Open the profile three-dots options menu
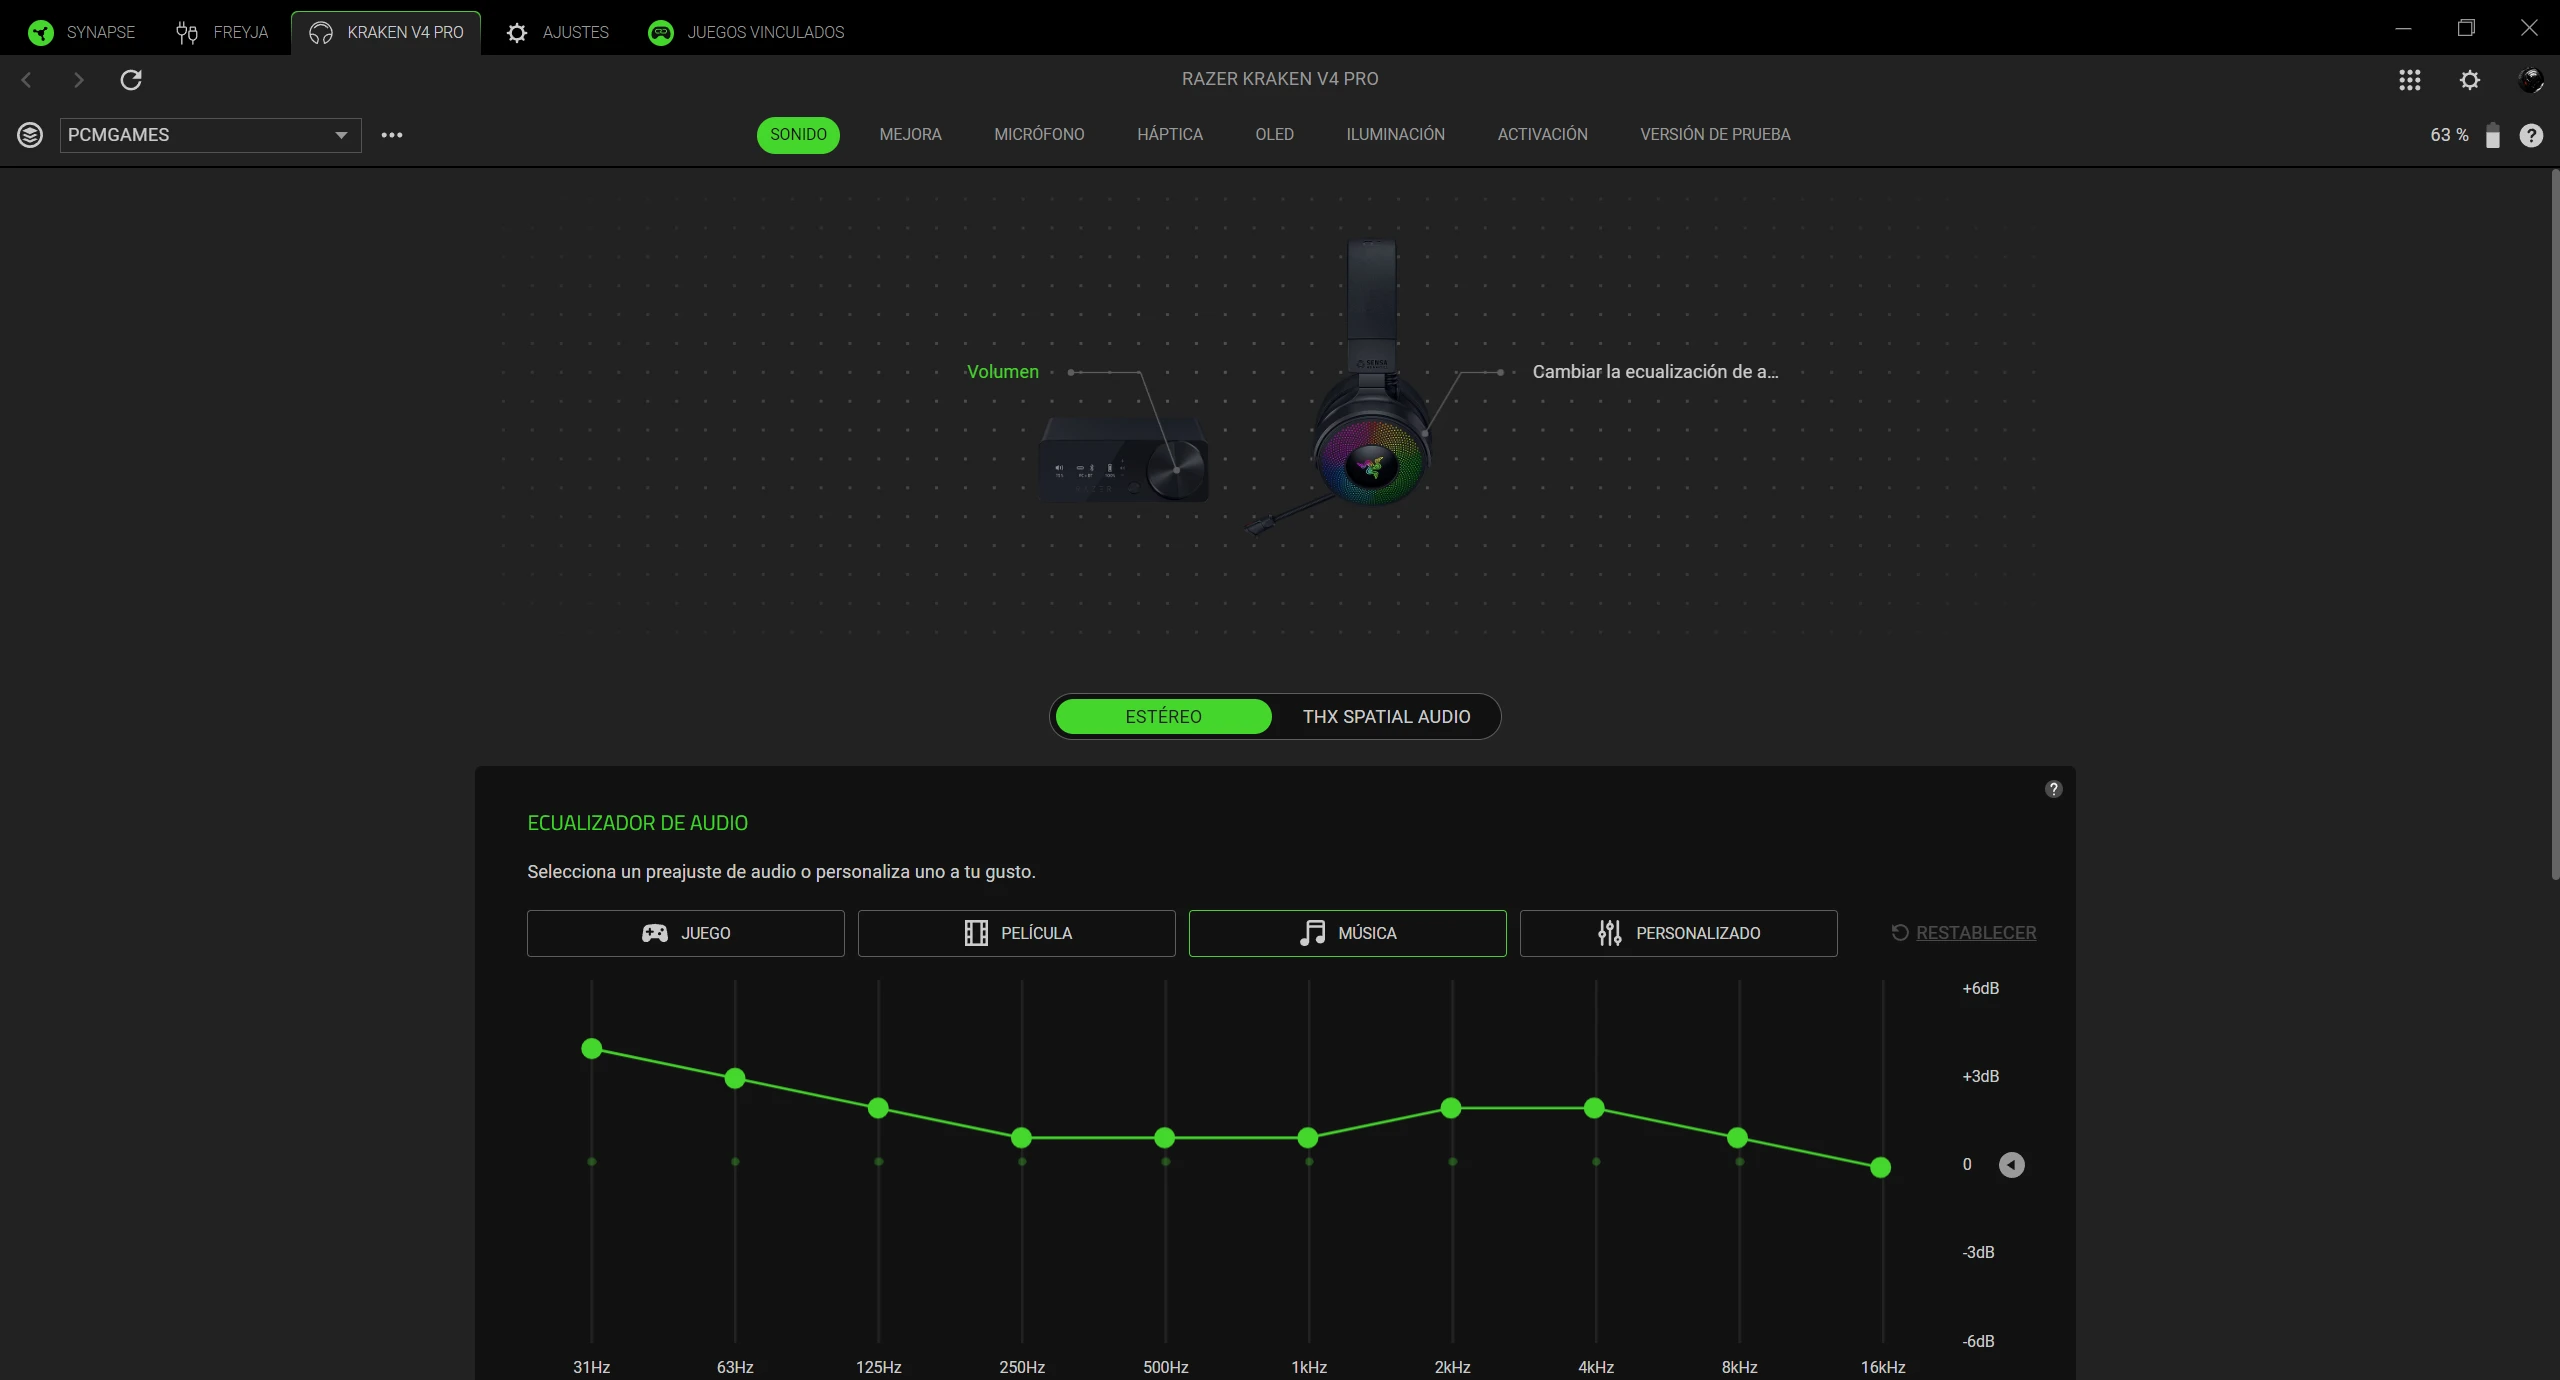The image size is (2560, 1380). [x=392, y=135]
